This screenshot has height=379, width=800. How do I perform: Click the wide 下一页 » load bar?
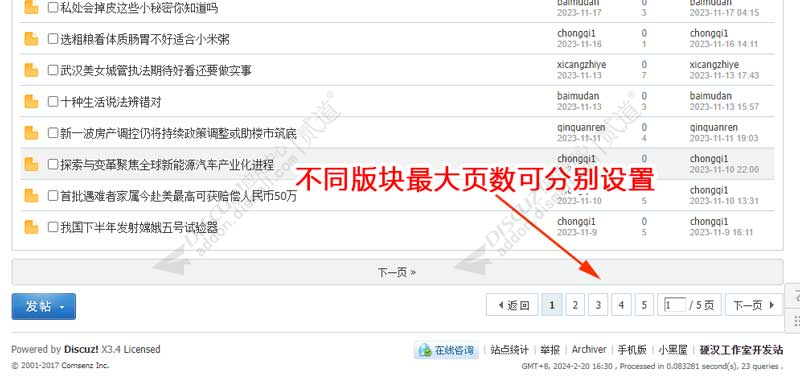tap(397, 272)
